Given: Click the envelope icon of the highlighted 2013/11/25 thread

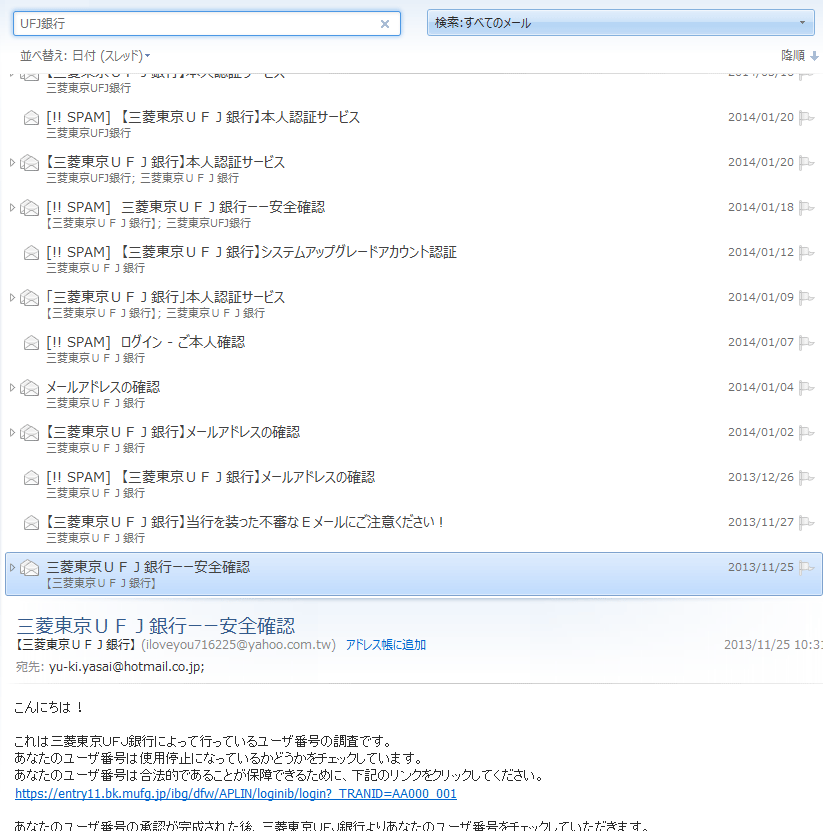Looking at the screenshot, I should point(30,568).
